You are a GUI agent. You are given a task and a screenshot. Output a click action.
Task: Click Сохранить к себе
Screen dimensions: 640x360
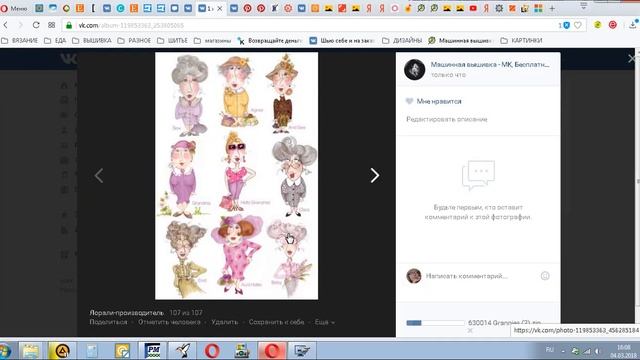[276, 322]
